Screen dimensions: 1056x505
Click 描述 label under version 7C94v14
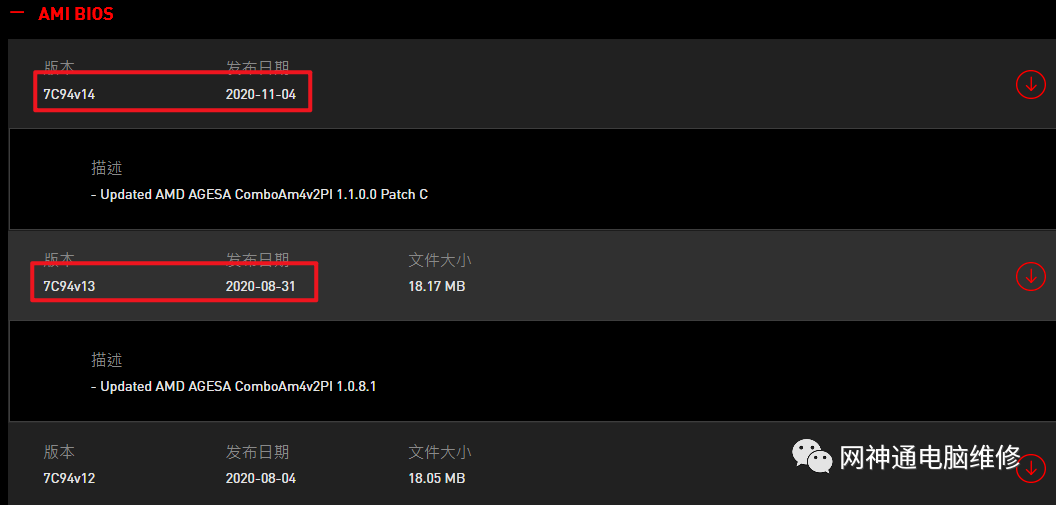[x=106, y=168]
